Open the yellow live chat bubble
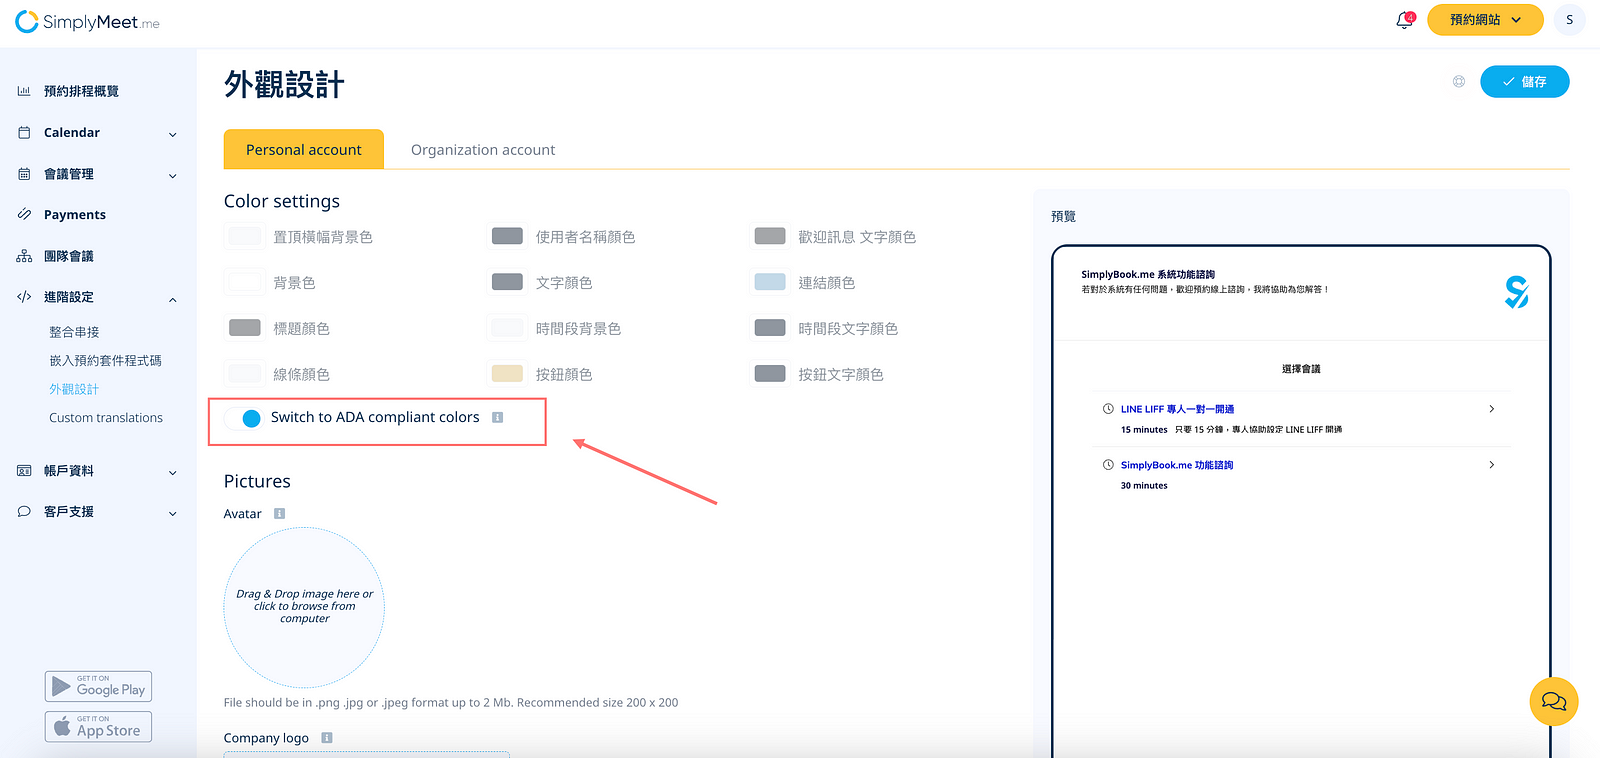This screenshot has width=1600, height=758. [x=1554, y=701]
